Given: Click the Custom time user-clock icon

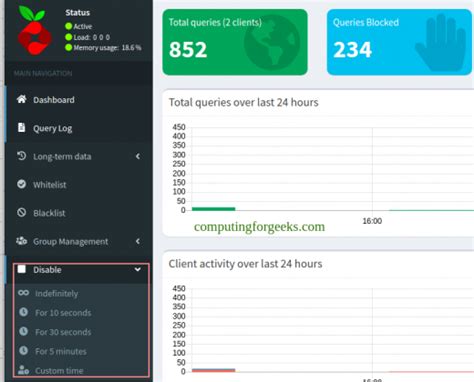Looking at the screenshot, I should [23, 370].
